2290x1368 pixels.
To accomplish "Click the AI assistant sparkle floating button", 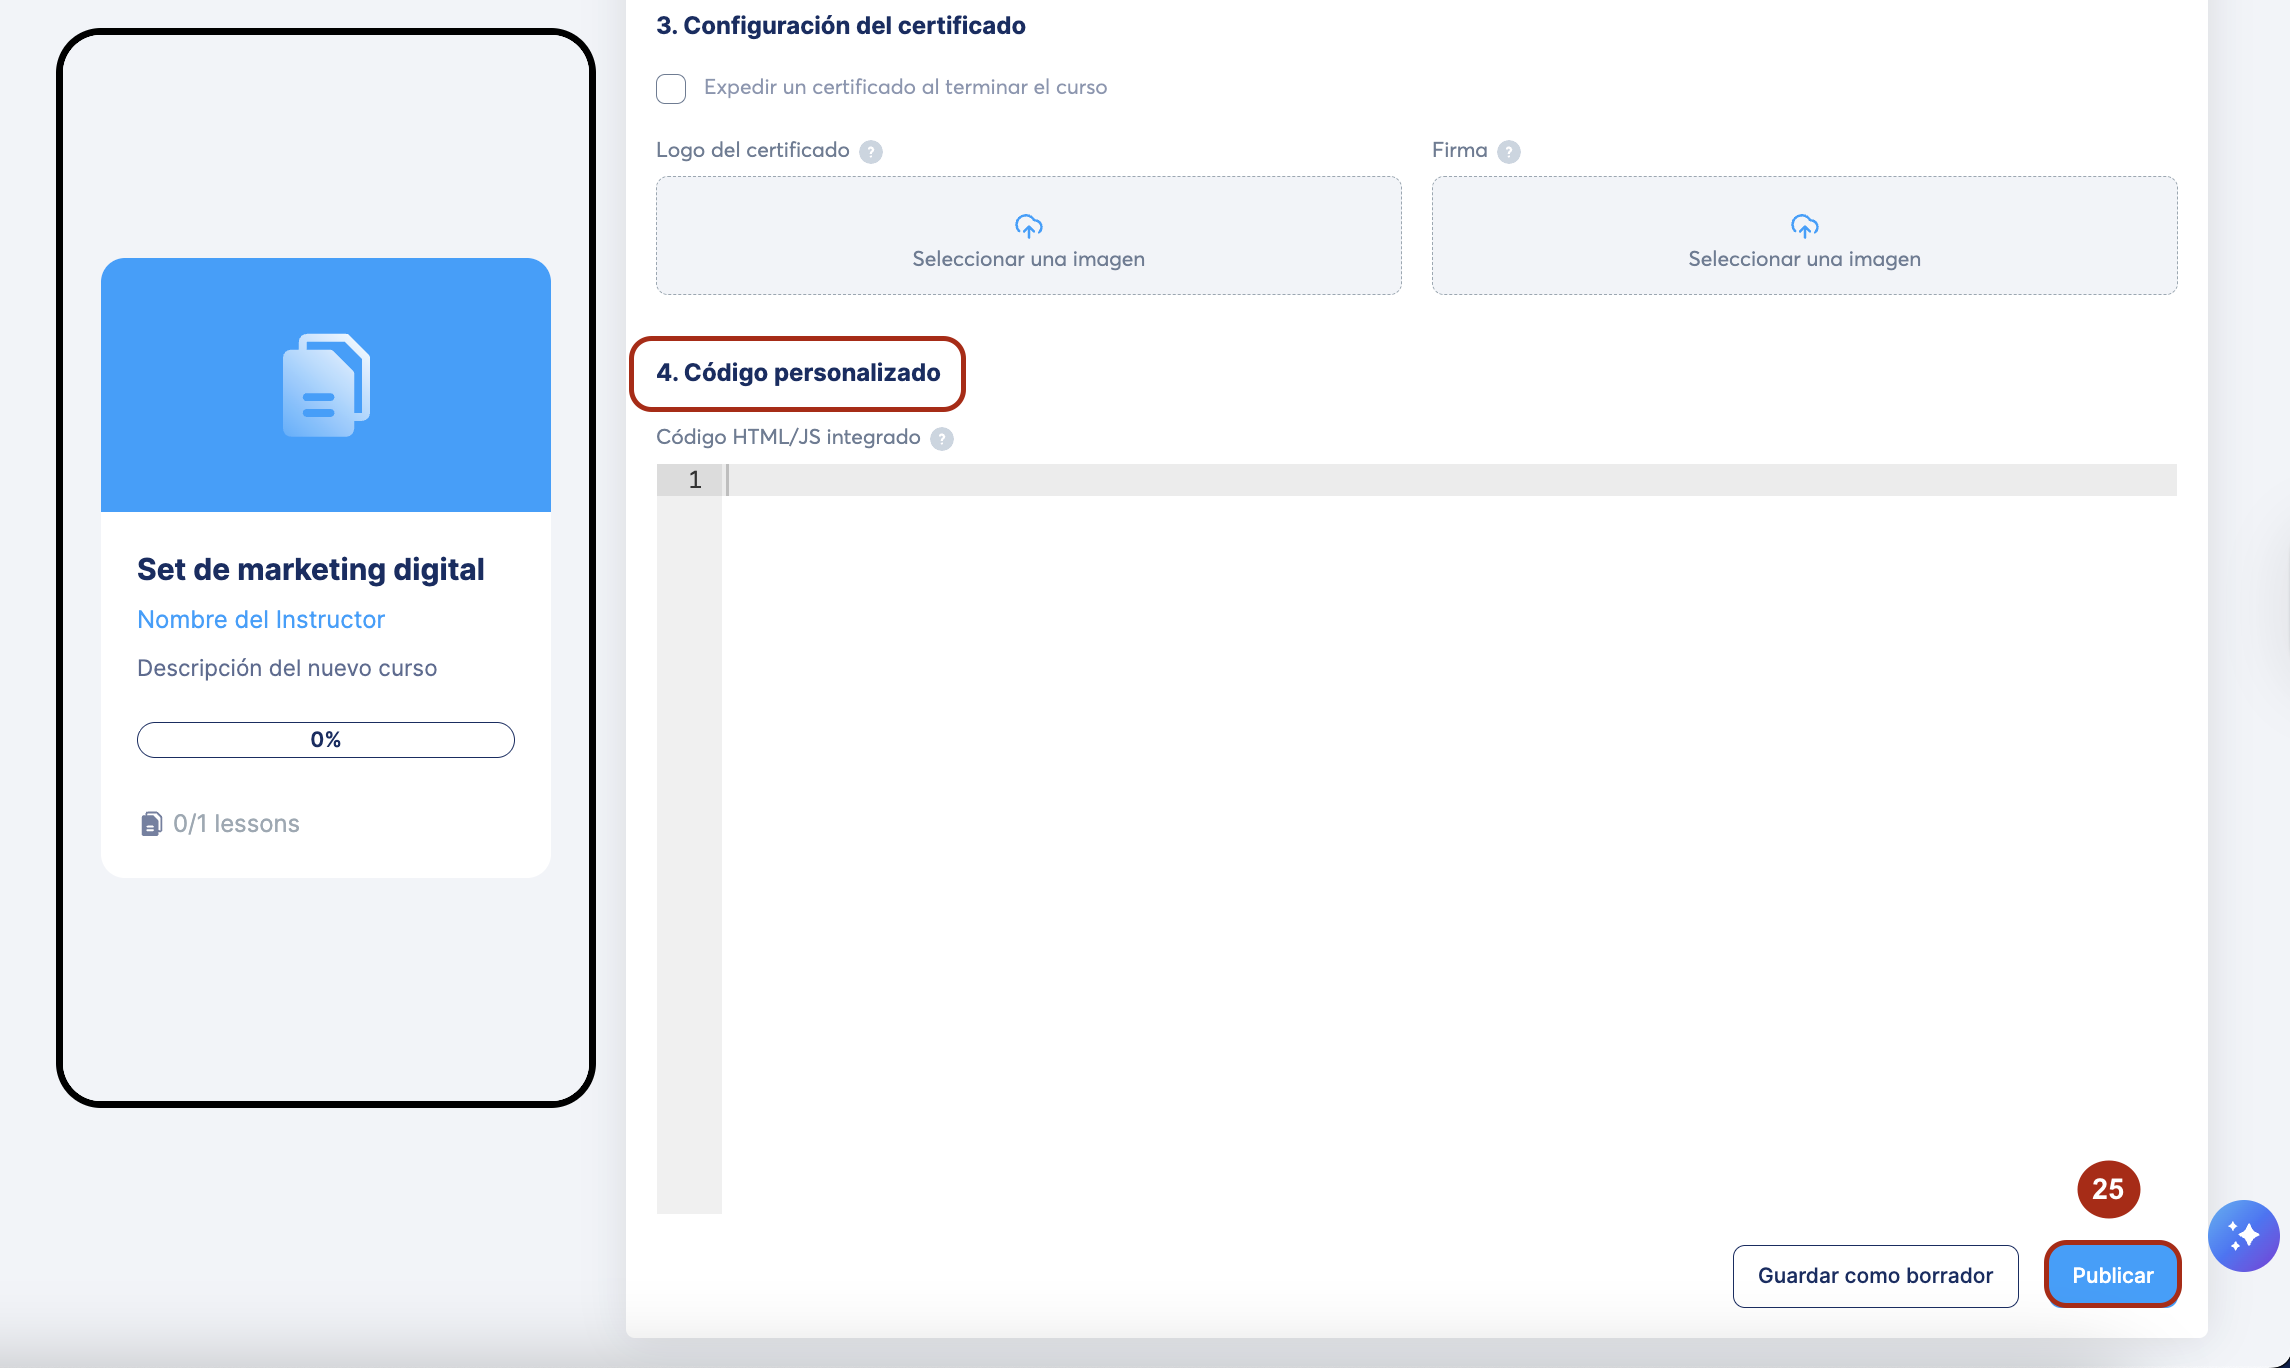I will tap(2243, 1236).
